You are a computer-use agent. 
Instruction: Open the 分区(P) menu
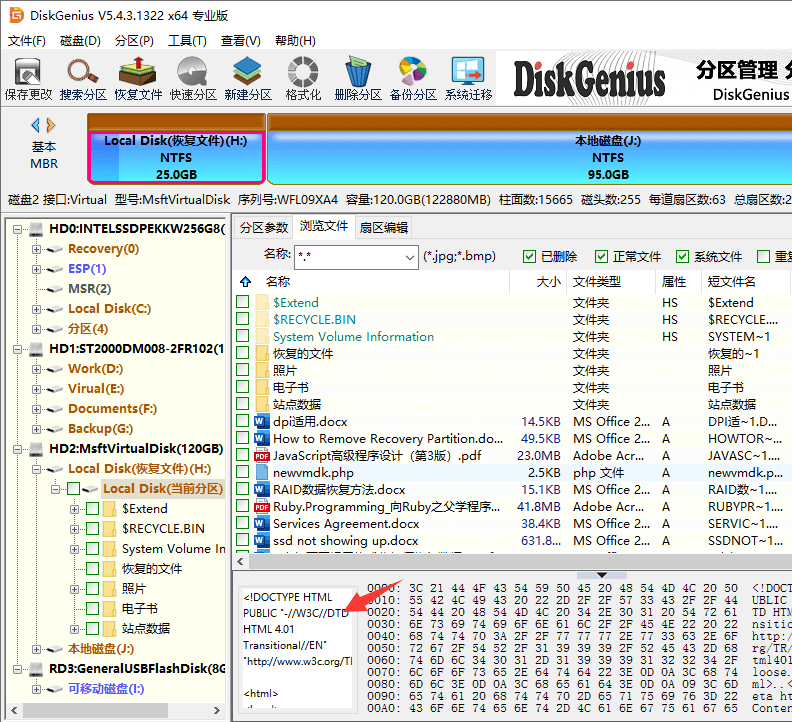[134, 40]
